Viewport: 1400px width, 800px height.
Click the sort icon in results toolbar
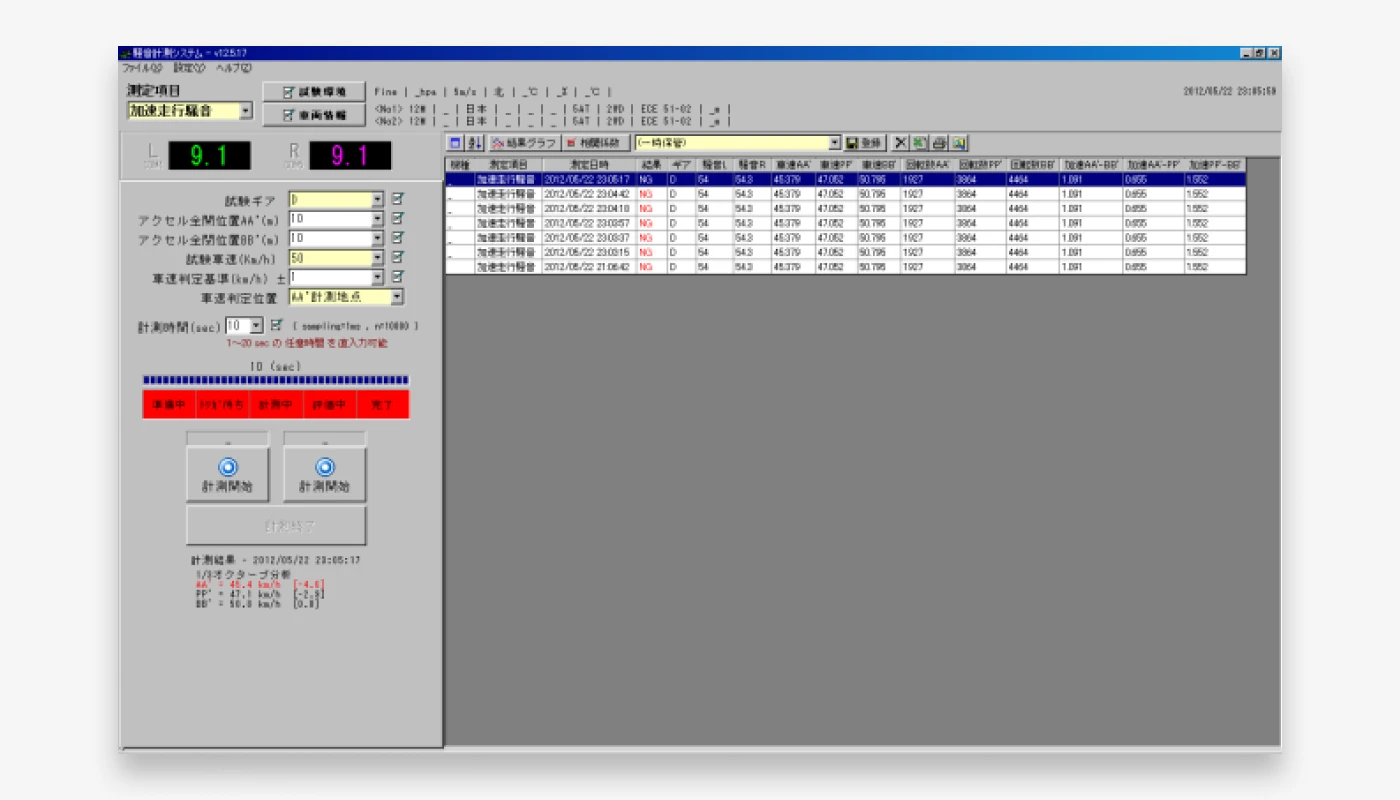pos(475,144)
